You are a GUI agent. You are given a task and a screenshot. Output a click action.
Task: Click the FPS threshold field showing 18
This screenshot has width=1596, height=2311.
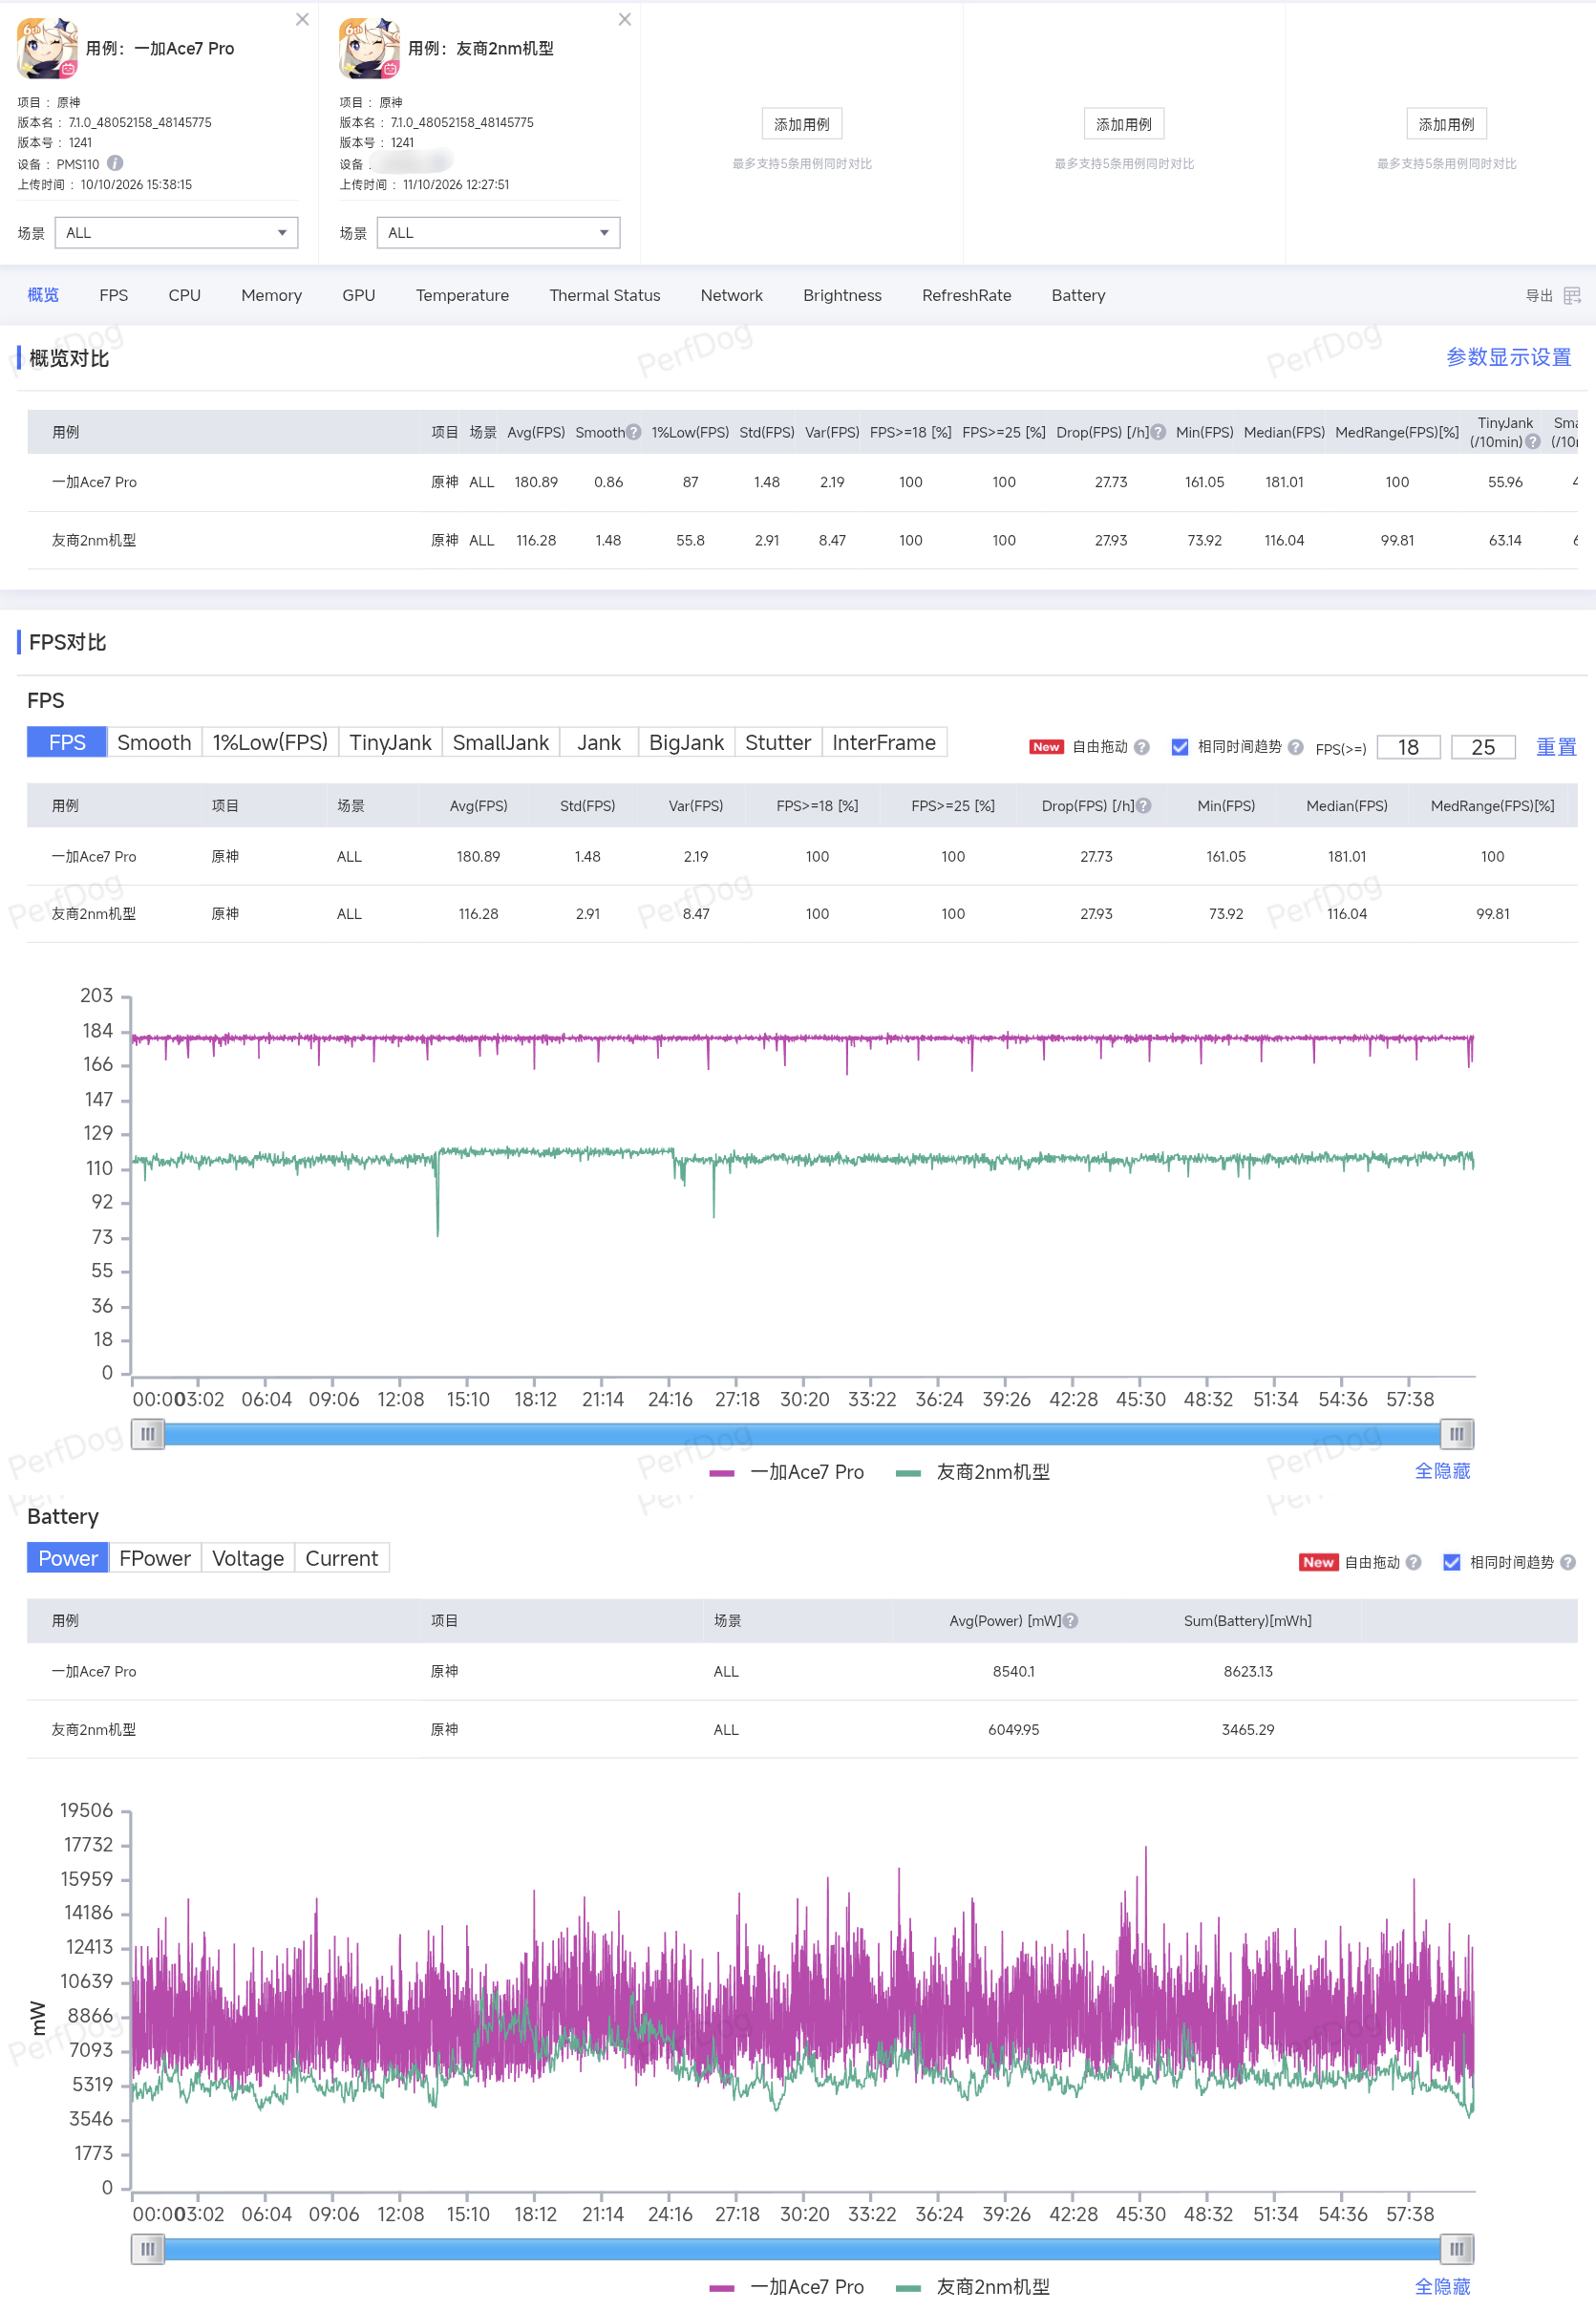point(1408,748)
